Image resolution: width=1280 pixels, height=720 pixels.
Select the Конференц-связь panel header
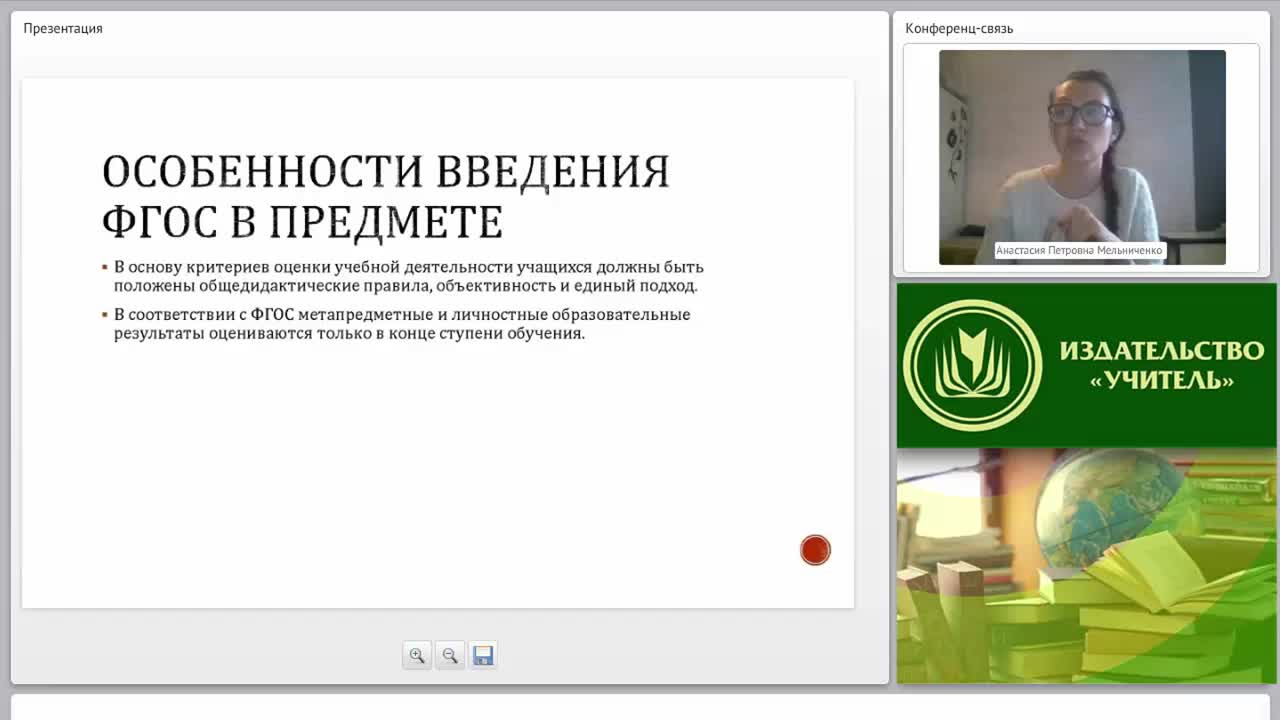pos(959,28)
